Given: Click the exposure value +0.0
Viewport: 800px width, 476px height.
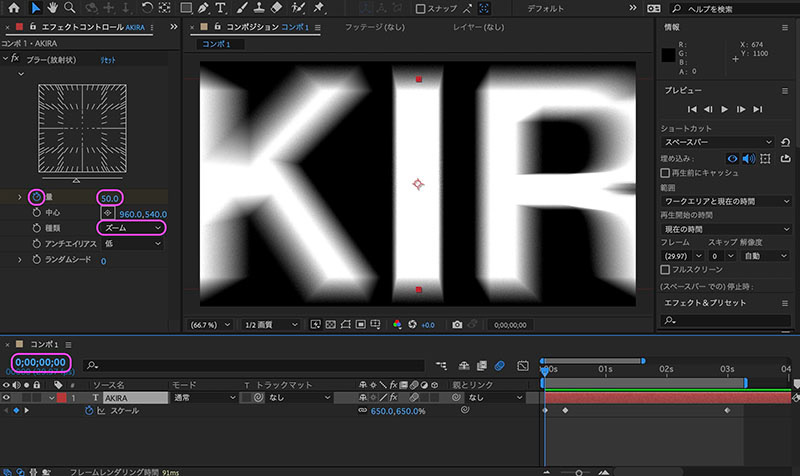Looking at the screenshot, I should click(428, 325).
